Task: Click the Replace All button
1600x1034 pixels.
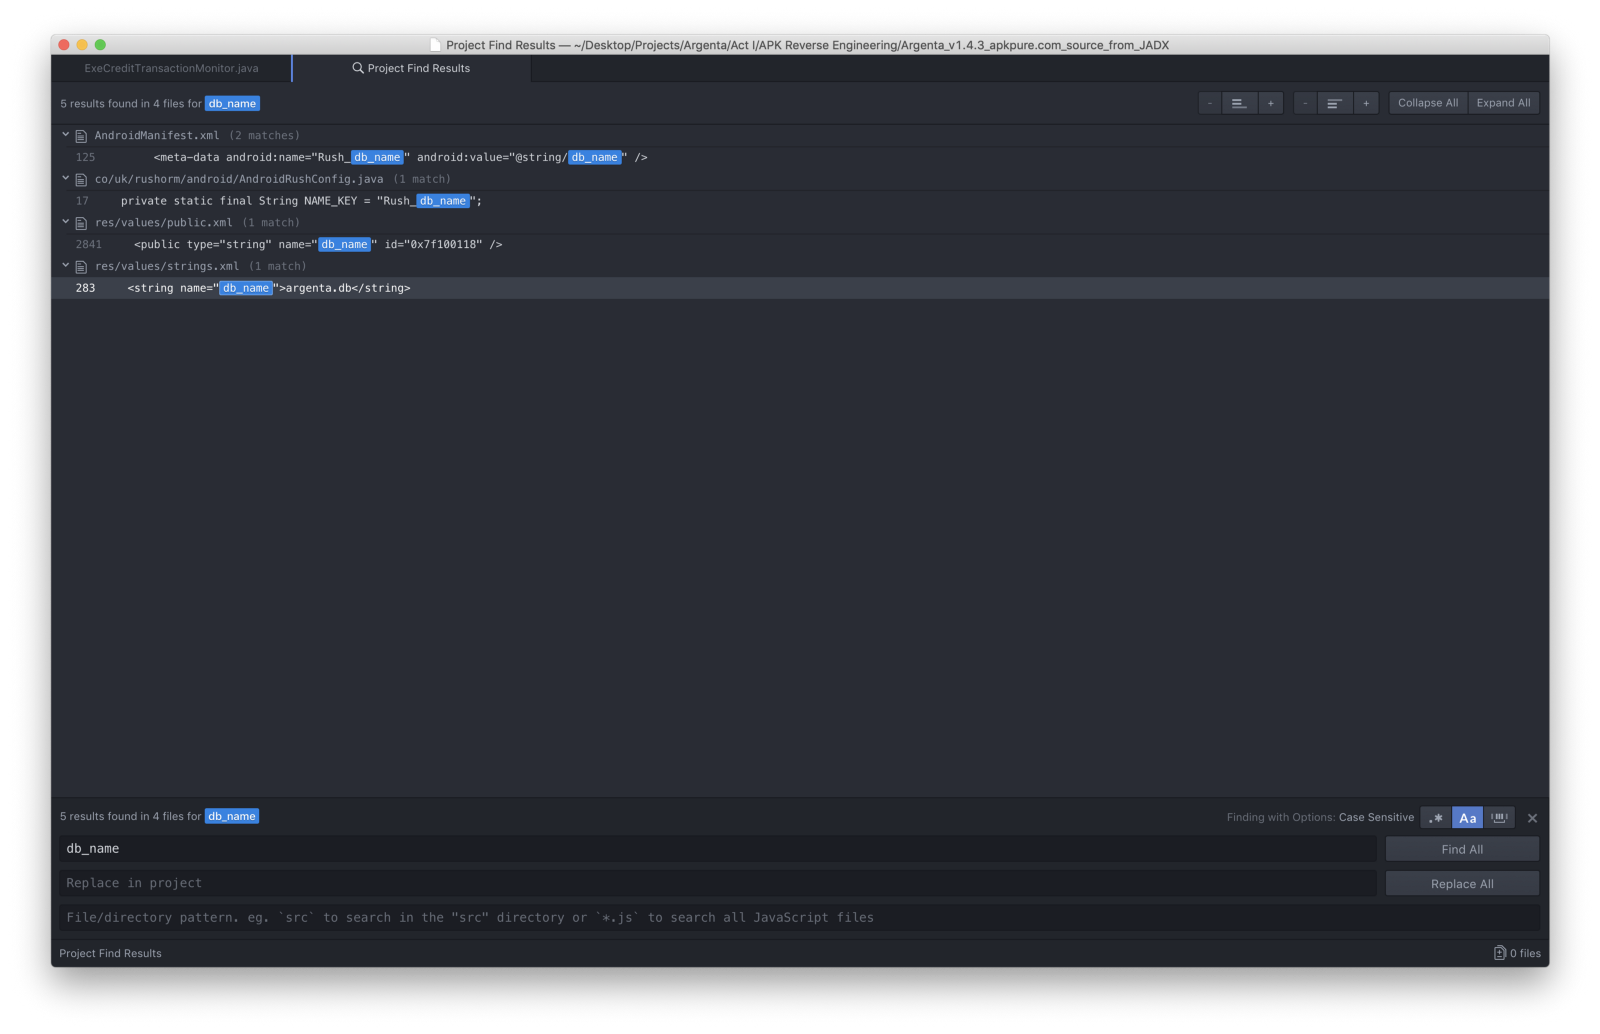Action: click(1462, 884)
